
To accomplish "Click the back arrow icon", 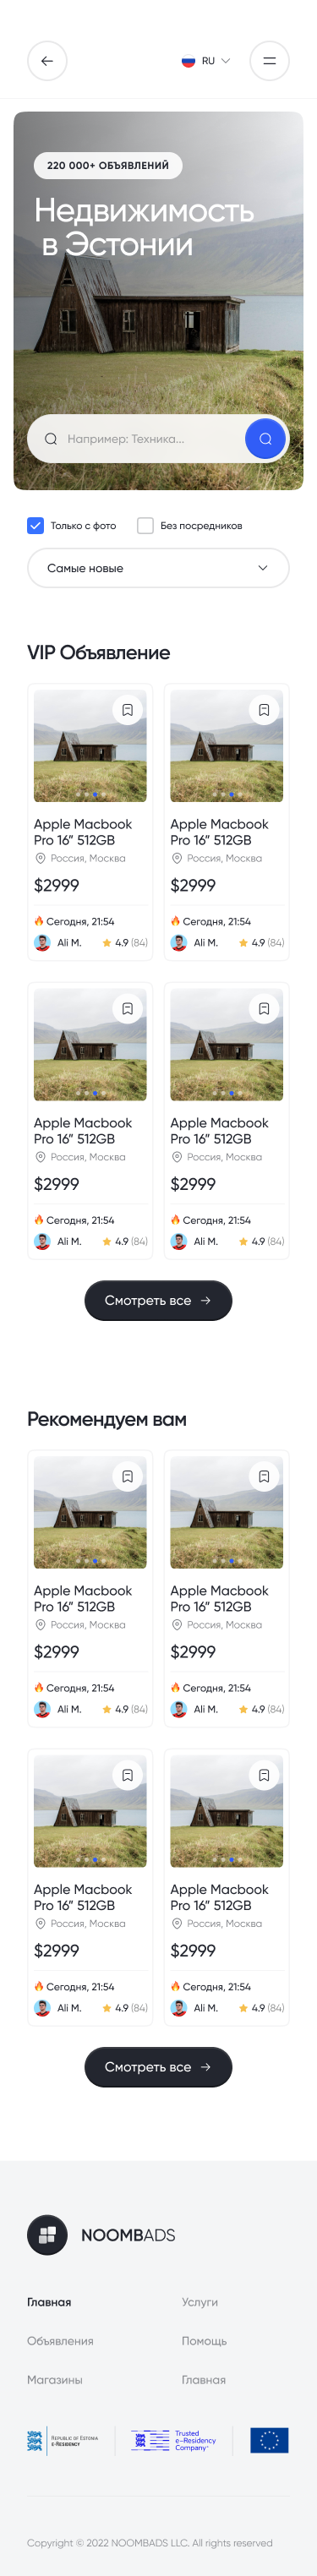I will point(47,61).
